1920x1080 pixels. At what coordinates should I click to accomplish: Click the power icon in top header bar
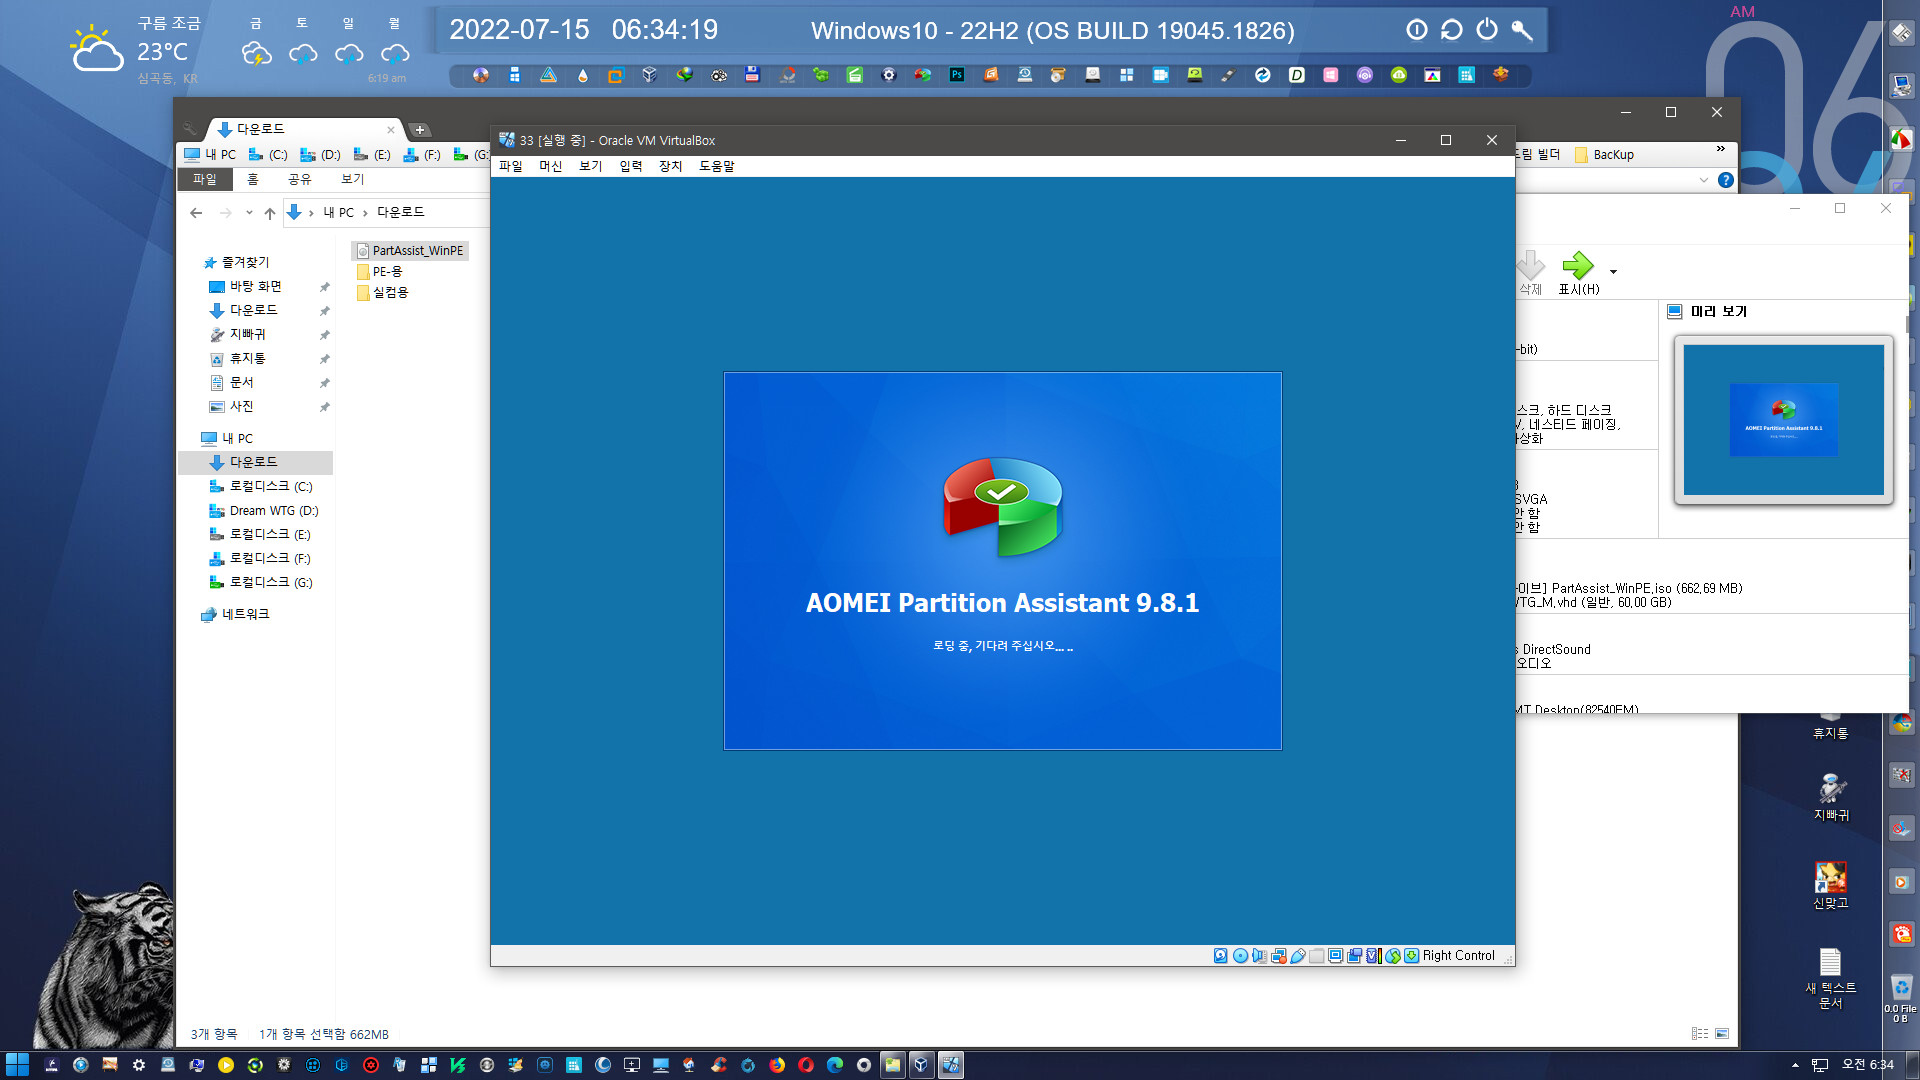(1487, 30)
